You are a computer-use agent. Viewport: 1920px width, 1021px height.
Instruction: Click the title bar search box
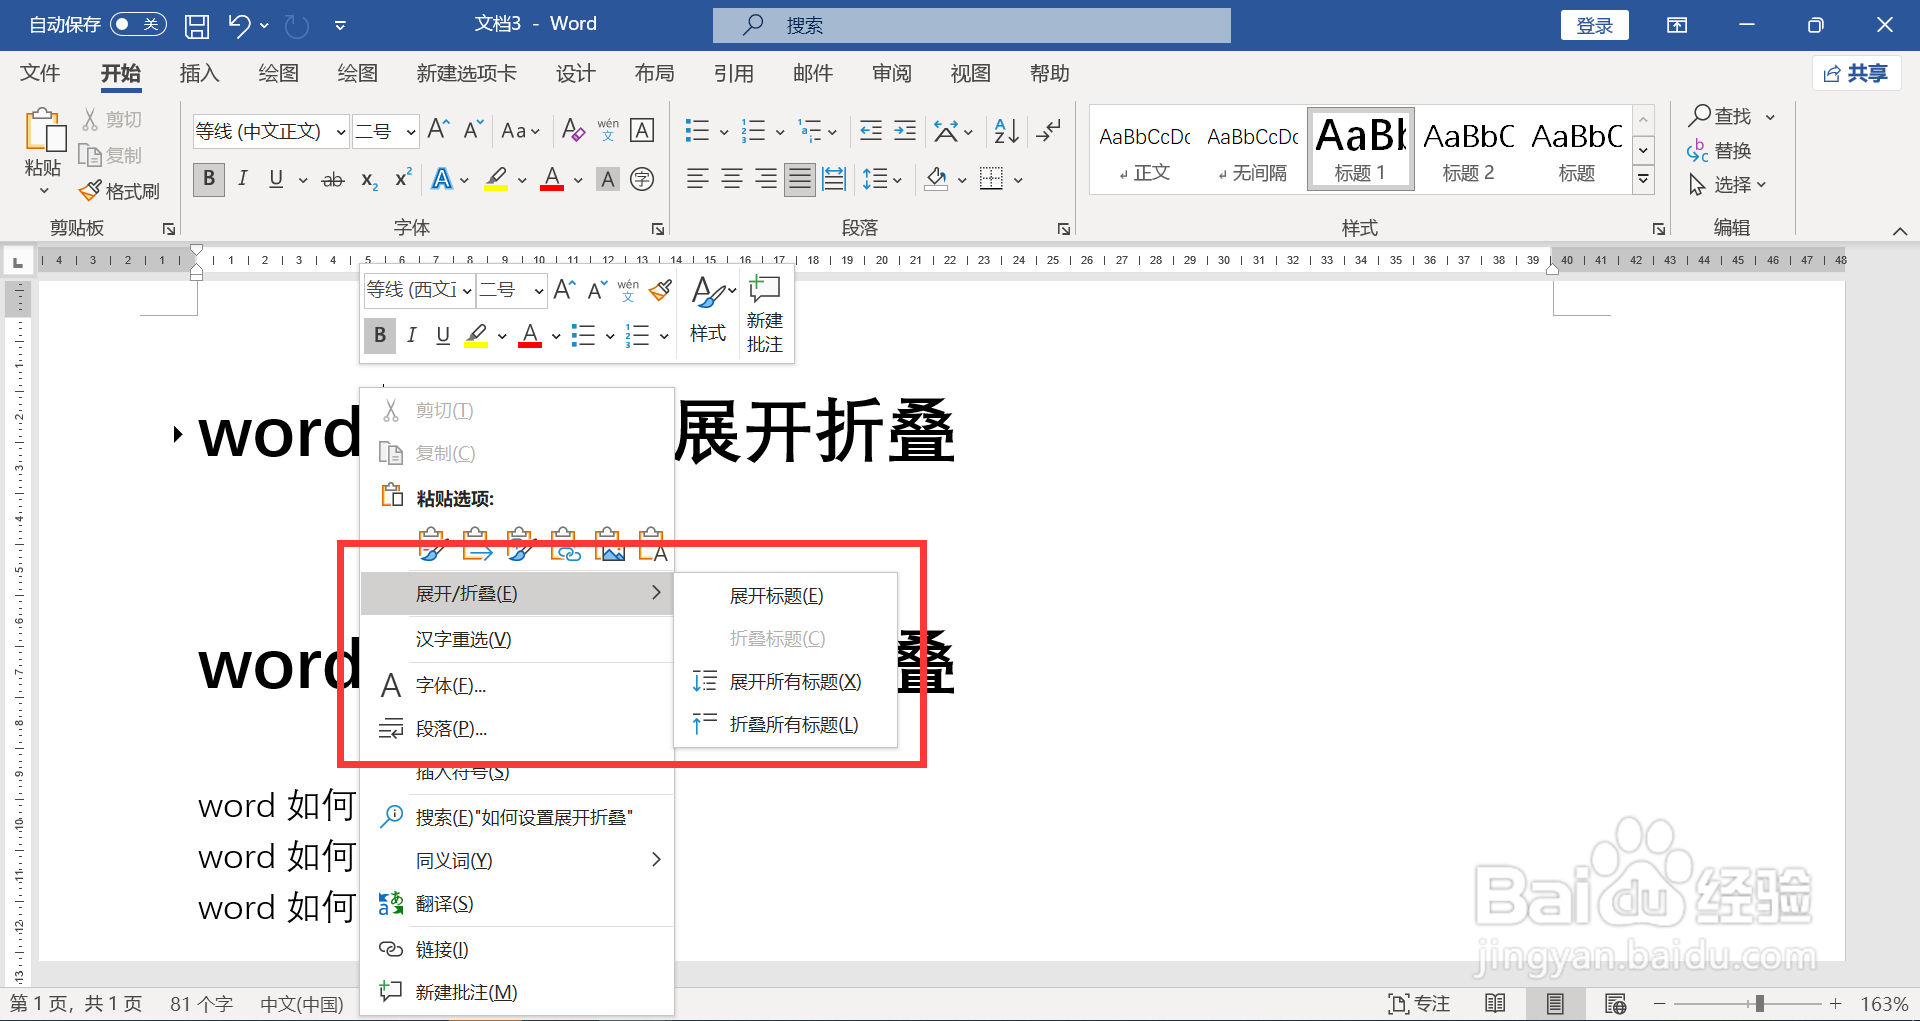971,25
